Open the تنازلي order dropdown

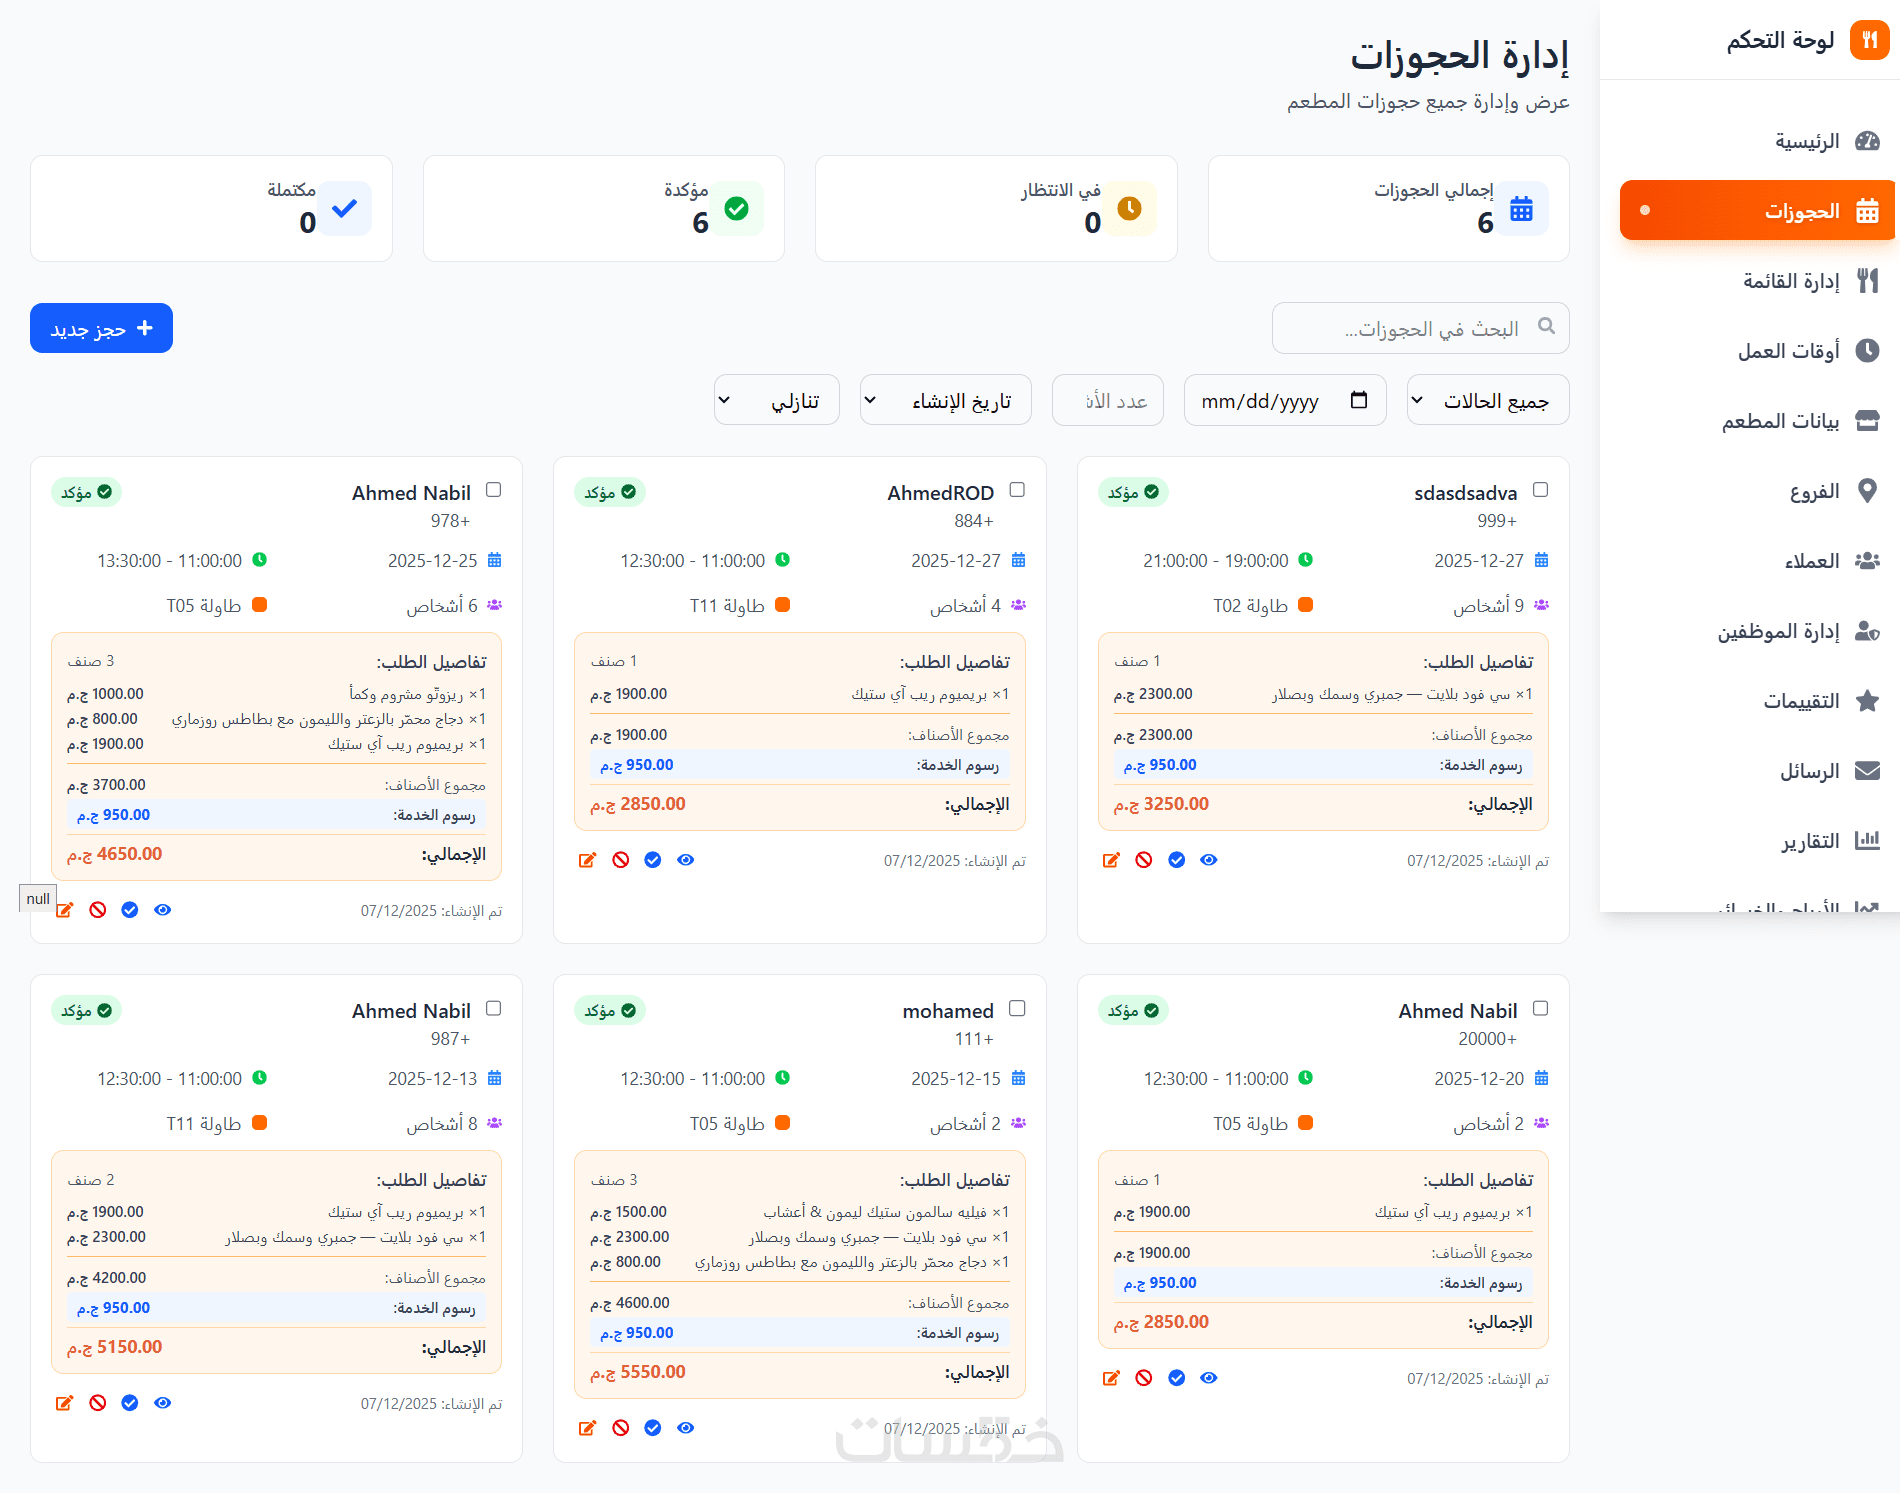777,401
